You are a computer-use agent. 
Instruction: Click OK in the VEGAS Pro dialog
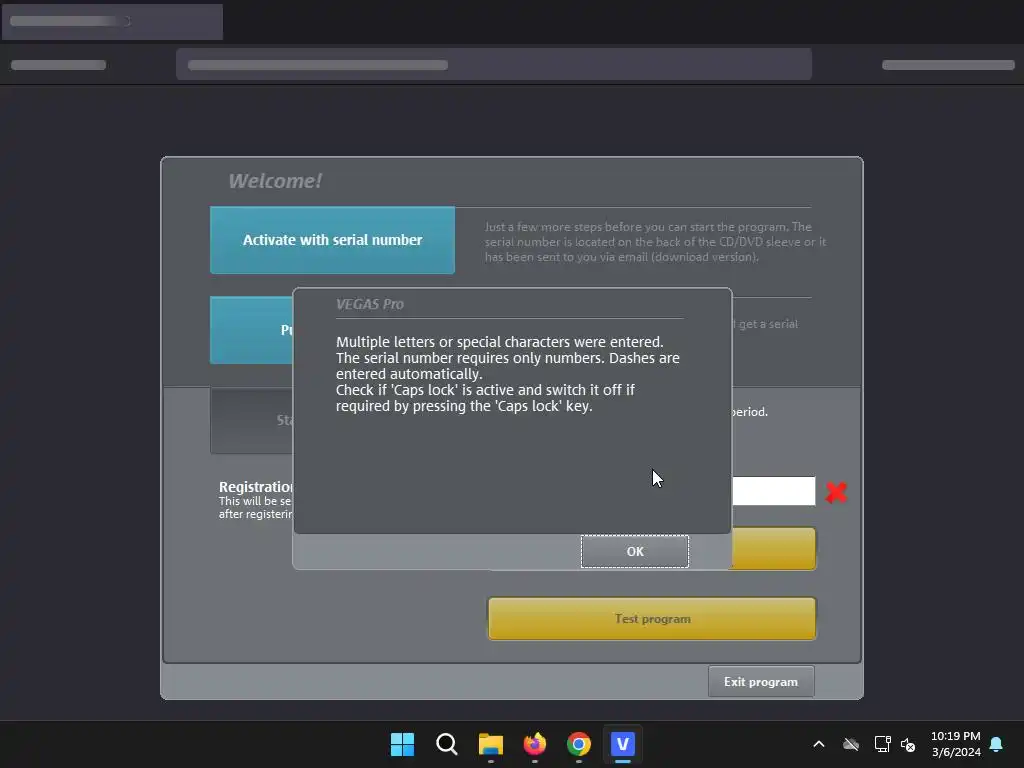(634, 551)
